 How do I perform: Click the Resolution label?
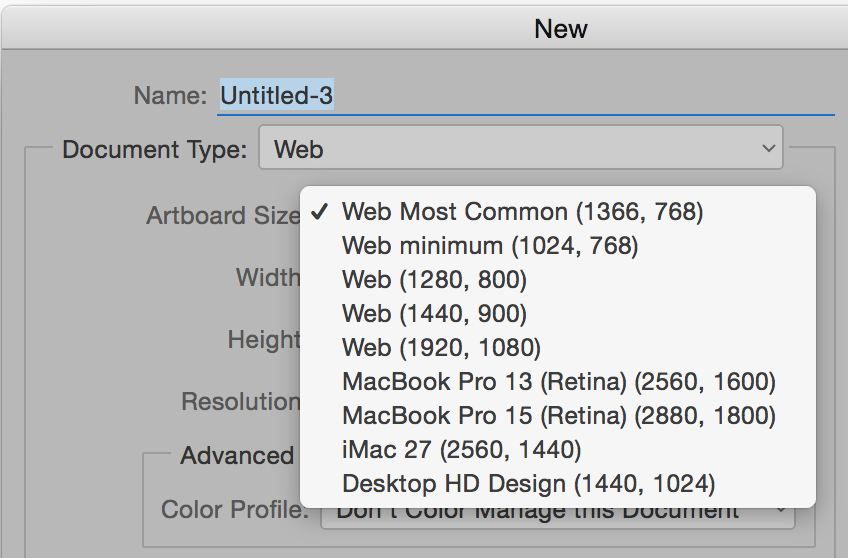(x=240, y=402)
